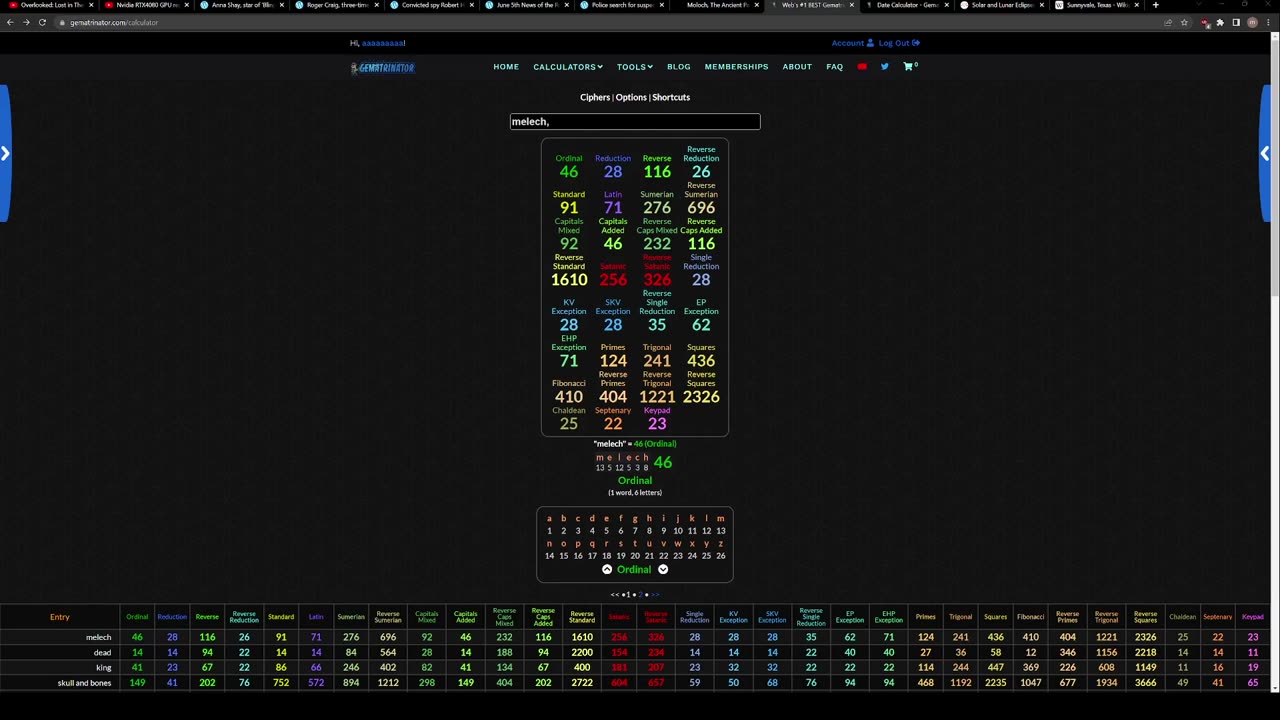Select the Ordinal value 46 in cipher grid
Screen dimensions: 1280x720
point(569,172)
